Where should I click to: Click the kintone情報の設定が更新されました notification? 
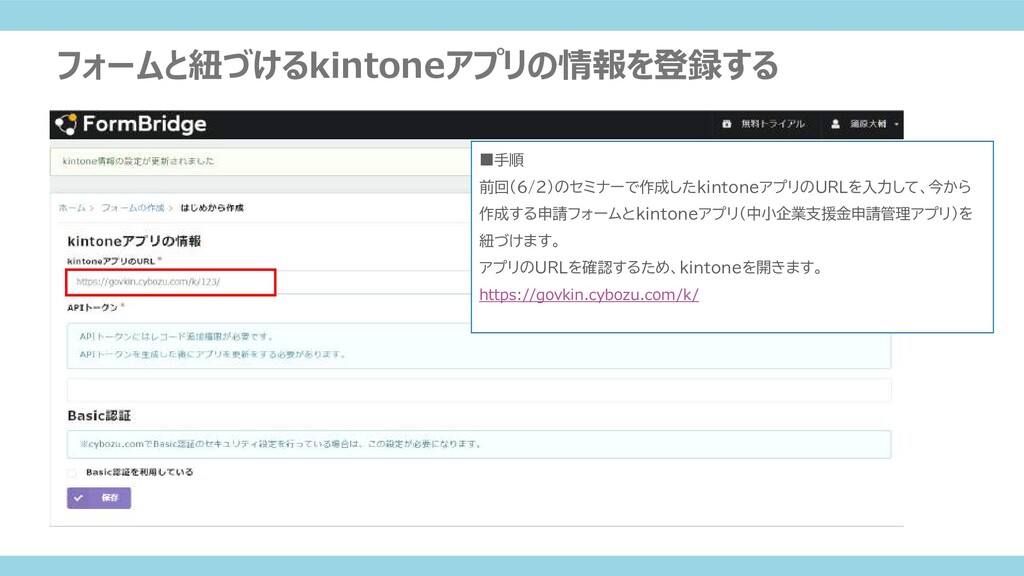(138, 161)
